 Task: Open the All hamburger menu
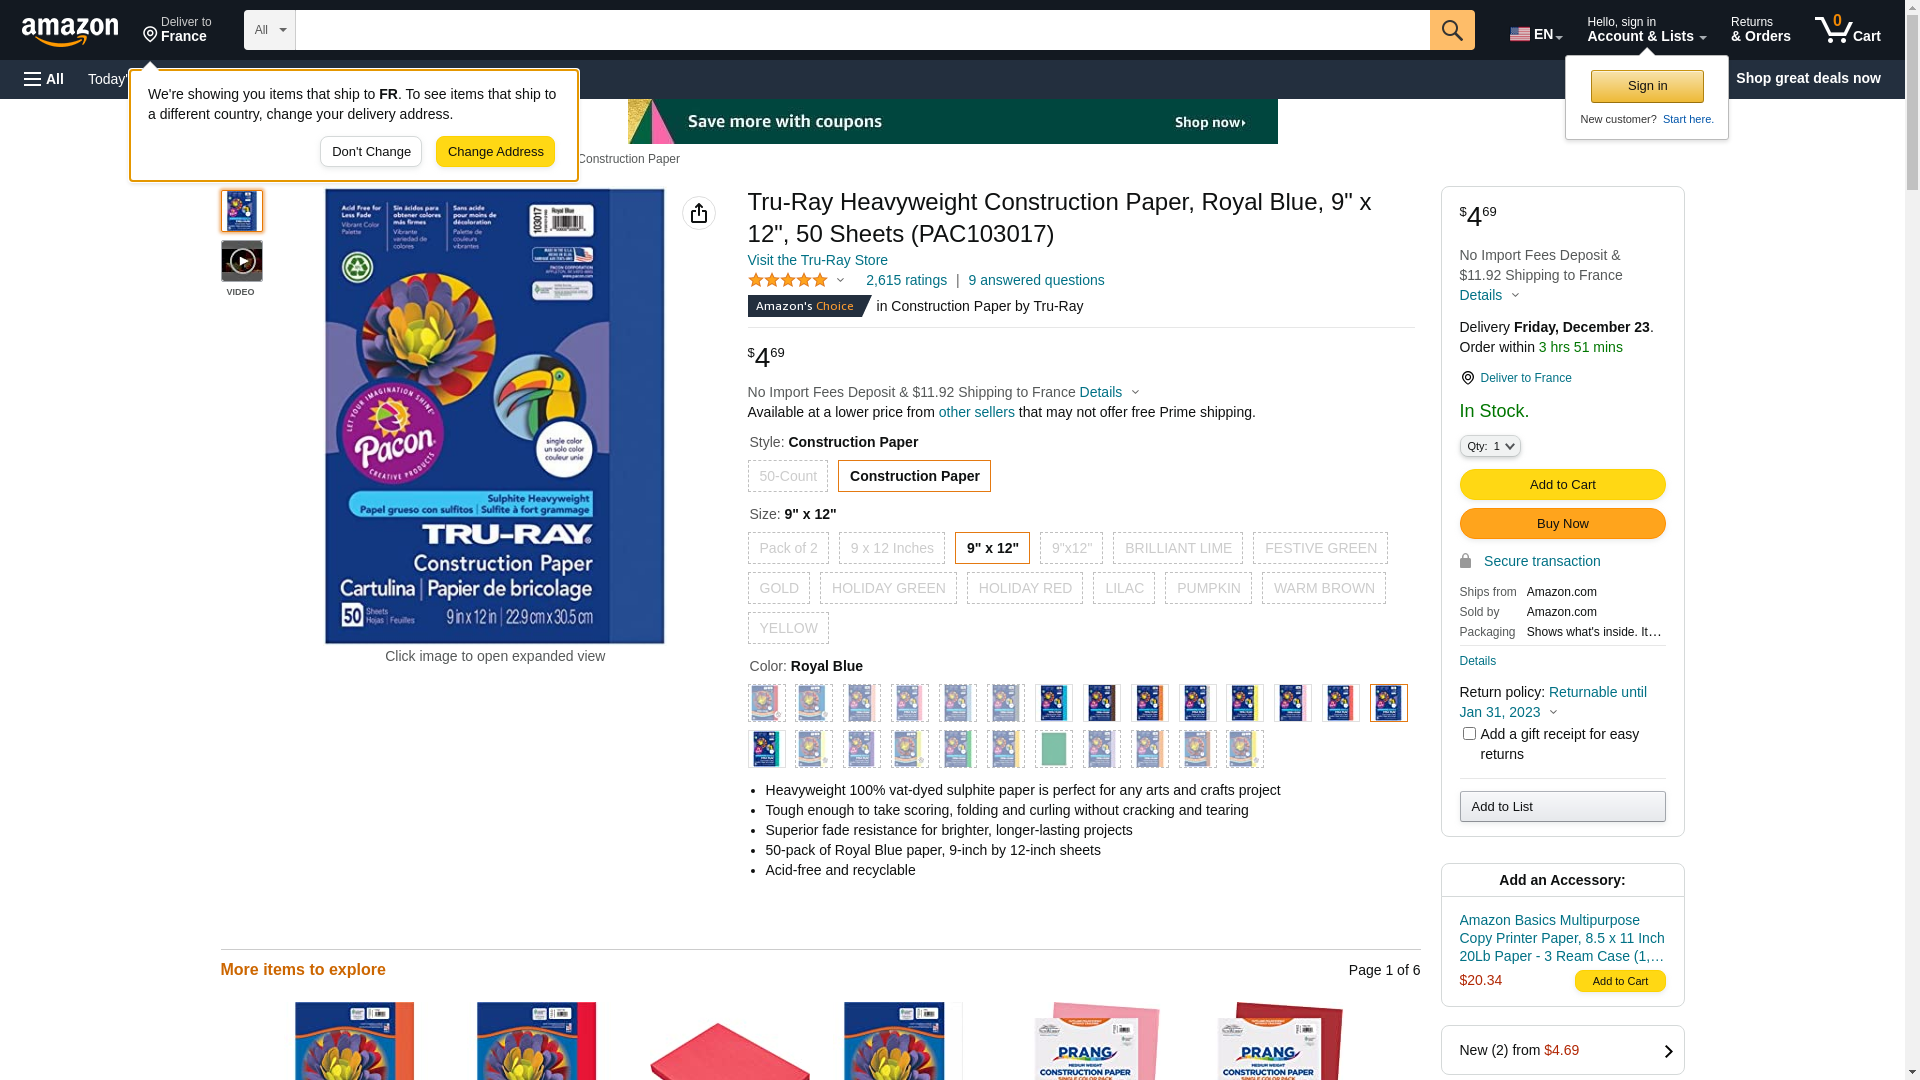pyautogui.click(x=44, y=79)
